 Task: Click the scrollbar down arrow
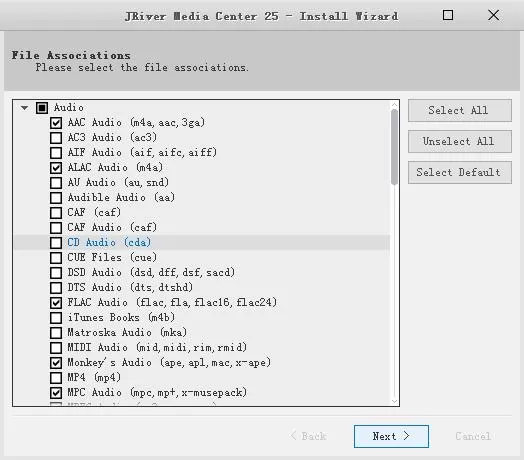pyautogui.click(x=394, y=401)
